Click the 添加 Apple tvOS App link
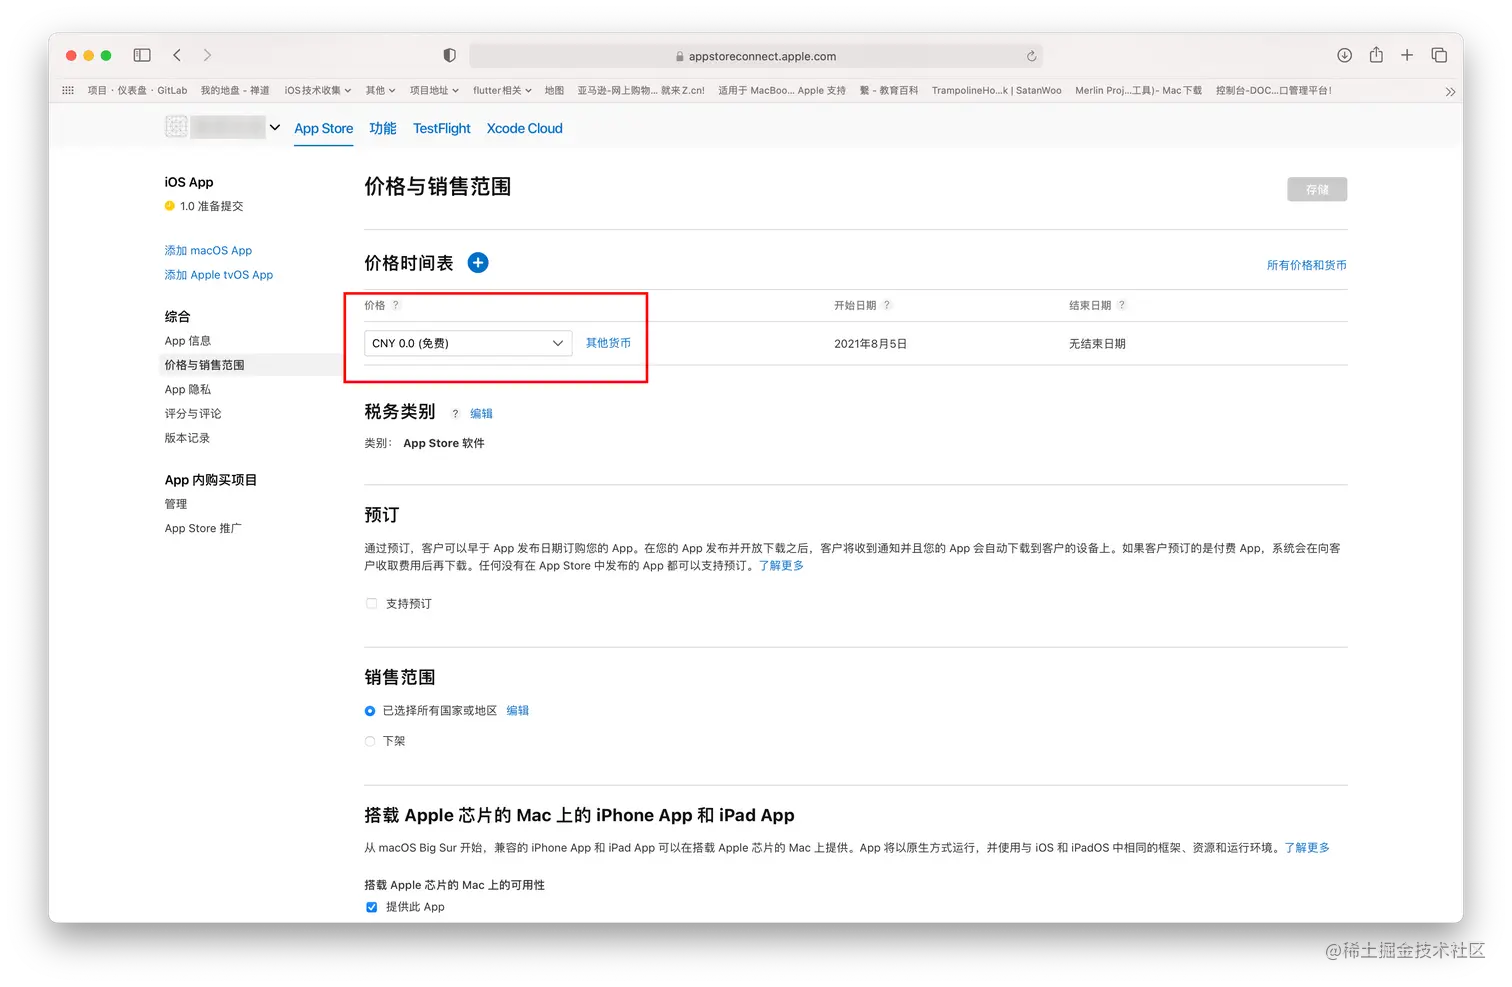The image size is (1512, 987). pyautogui.click(x=219, y=275)
